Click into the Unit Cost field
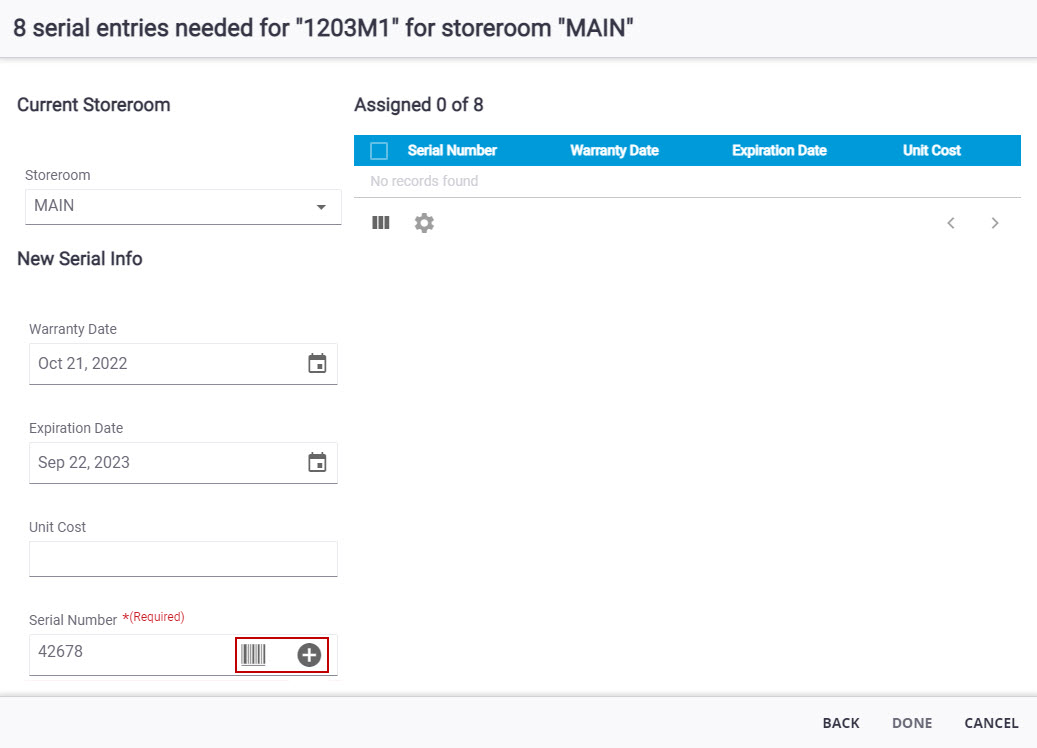This screenshot has height=748, width=1037. point(183,558)
